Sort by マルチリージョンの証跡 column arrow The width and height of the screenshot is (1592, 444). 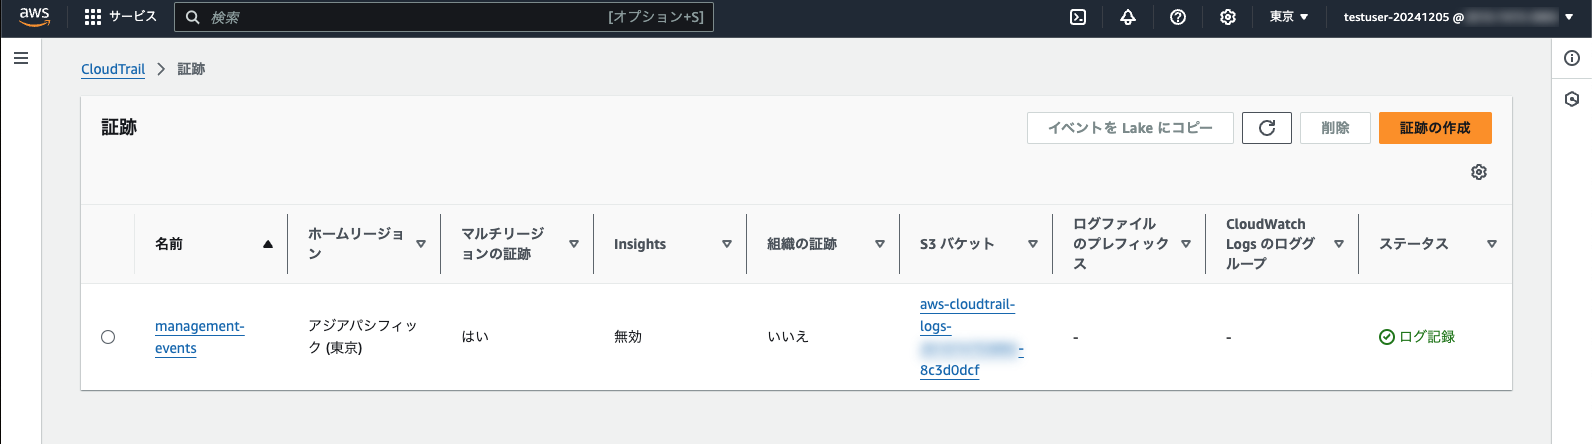pyautogui.click(x=574, y=244)
